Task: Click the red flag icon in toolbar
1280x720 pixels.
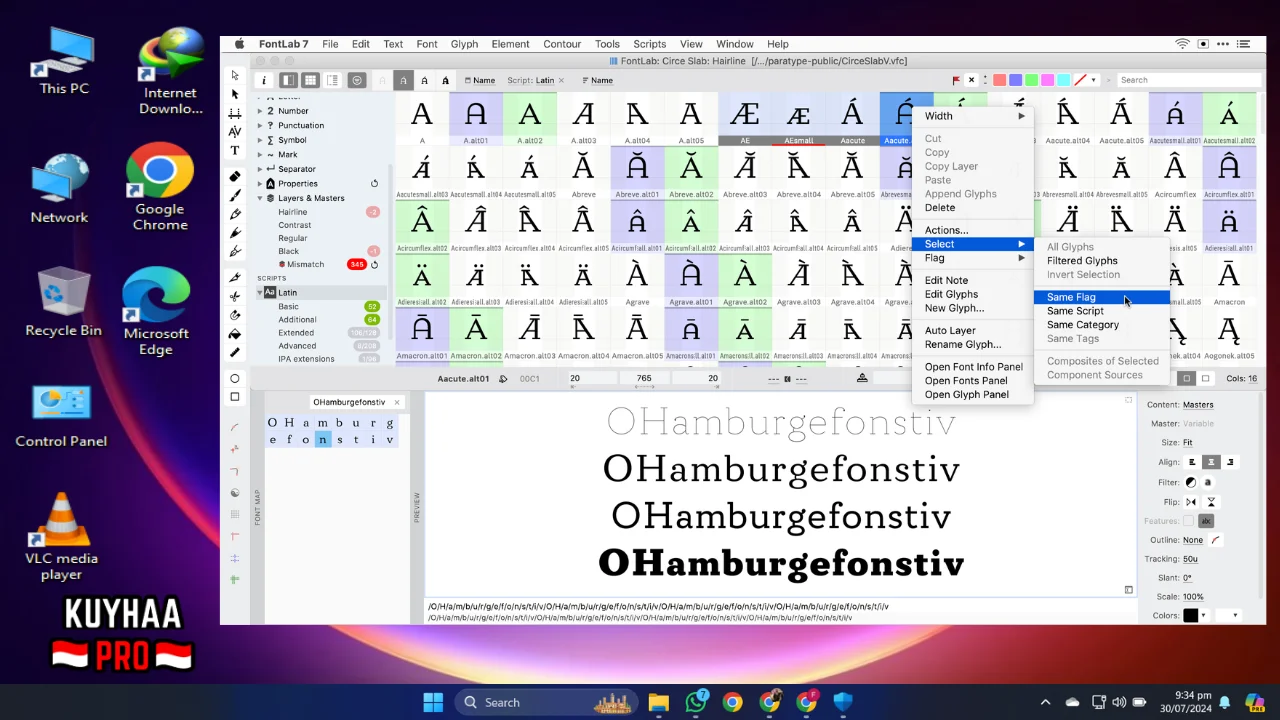Action: click(x=957, y=80)
